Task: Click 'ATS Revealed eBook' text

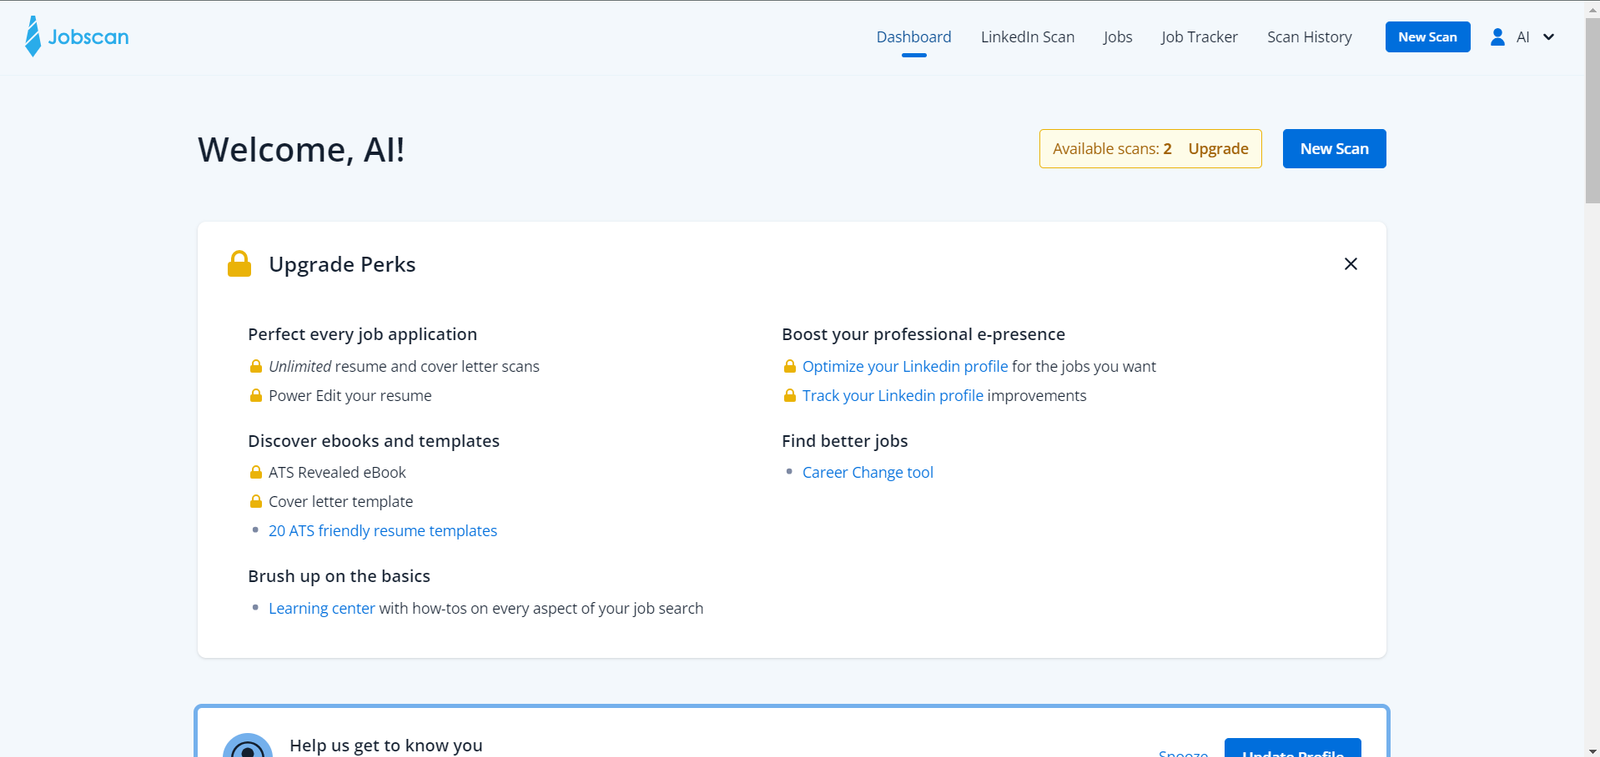Action: coord(337,472)
